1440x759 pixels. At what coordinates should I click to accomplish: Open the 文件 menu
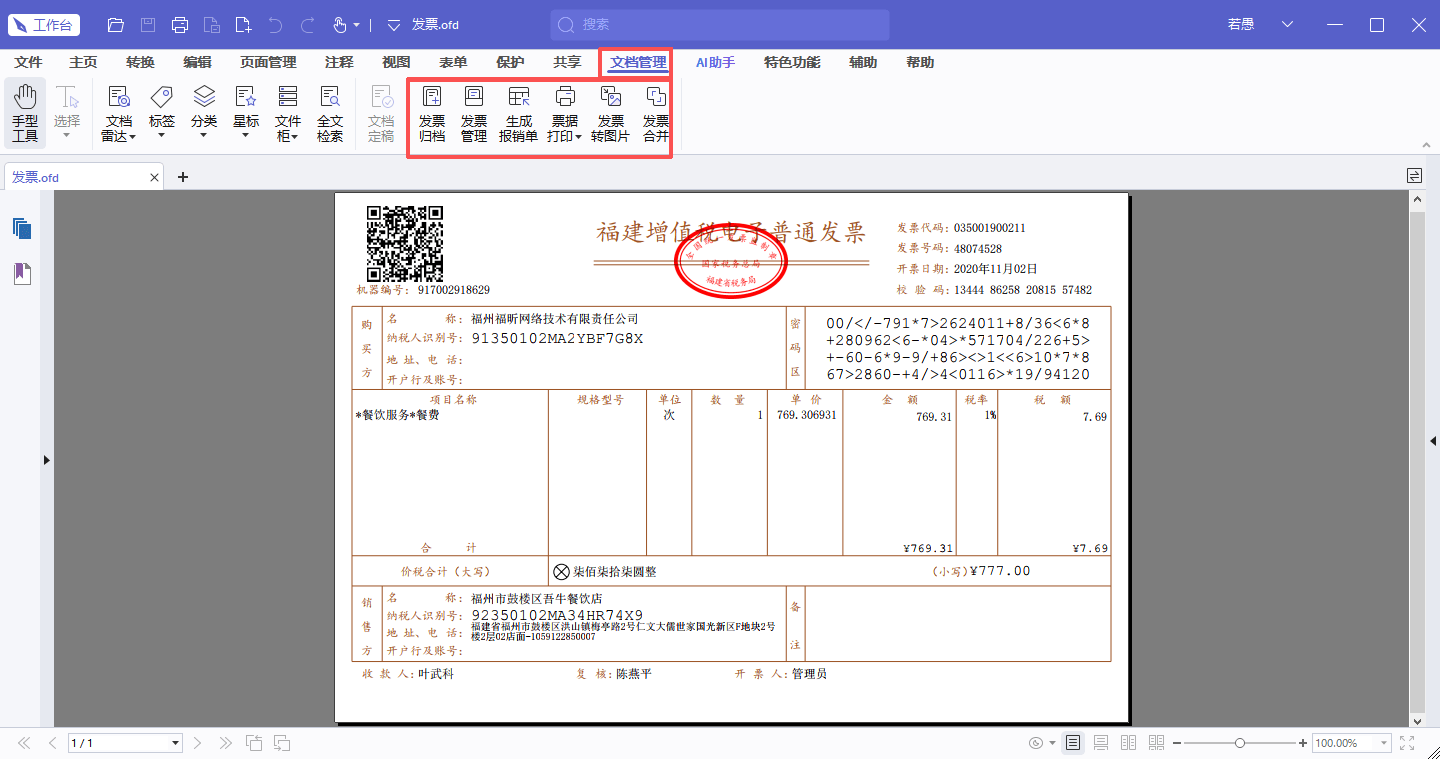(29, 62)
